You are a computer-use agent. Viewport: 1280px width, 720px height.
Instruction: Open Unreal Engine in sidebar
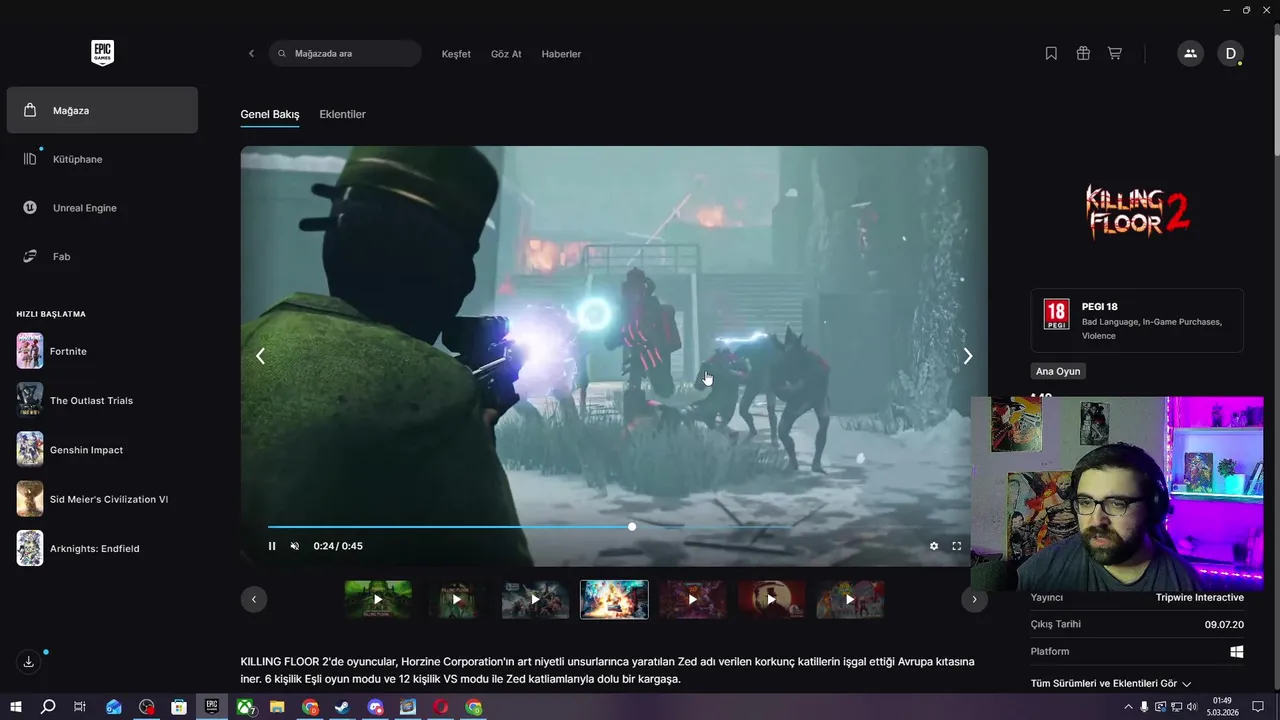102,208
